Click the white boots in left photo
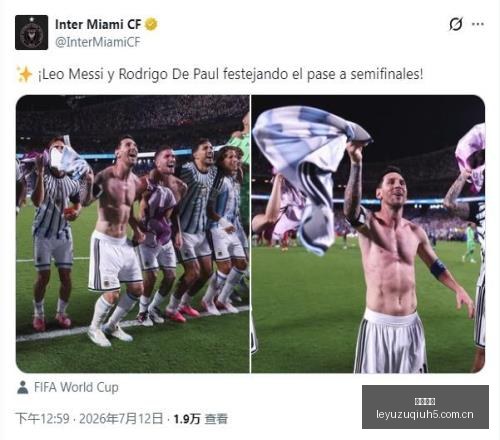This screenshot has width=500, height=440. (110, 334)
